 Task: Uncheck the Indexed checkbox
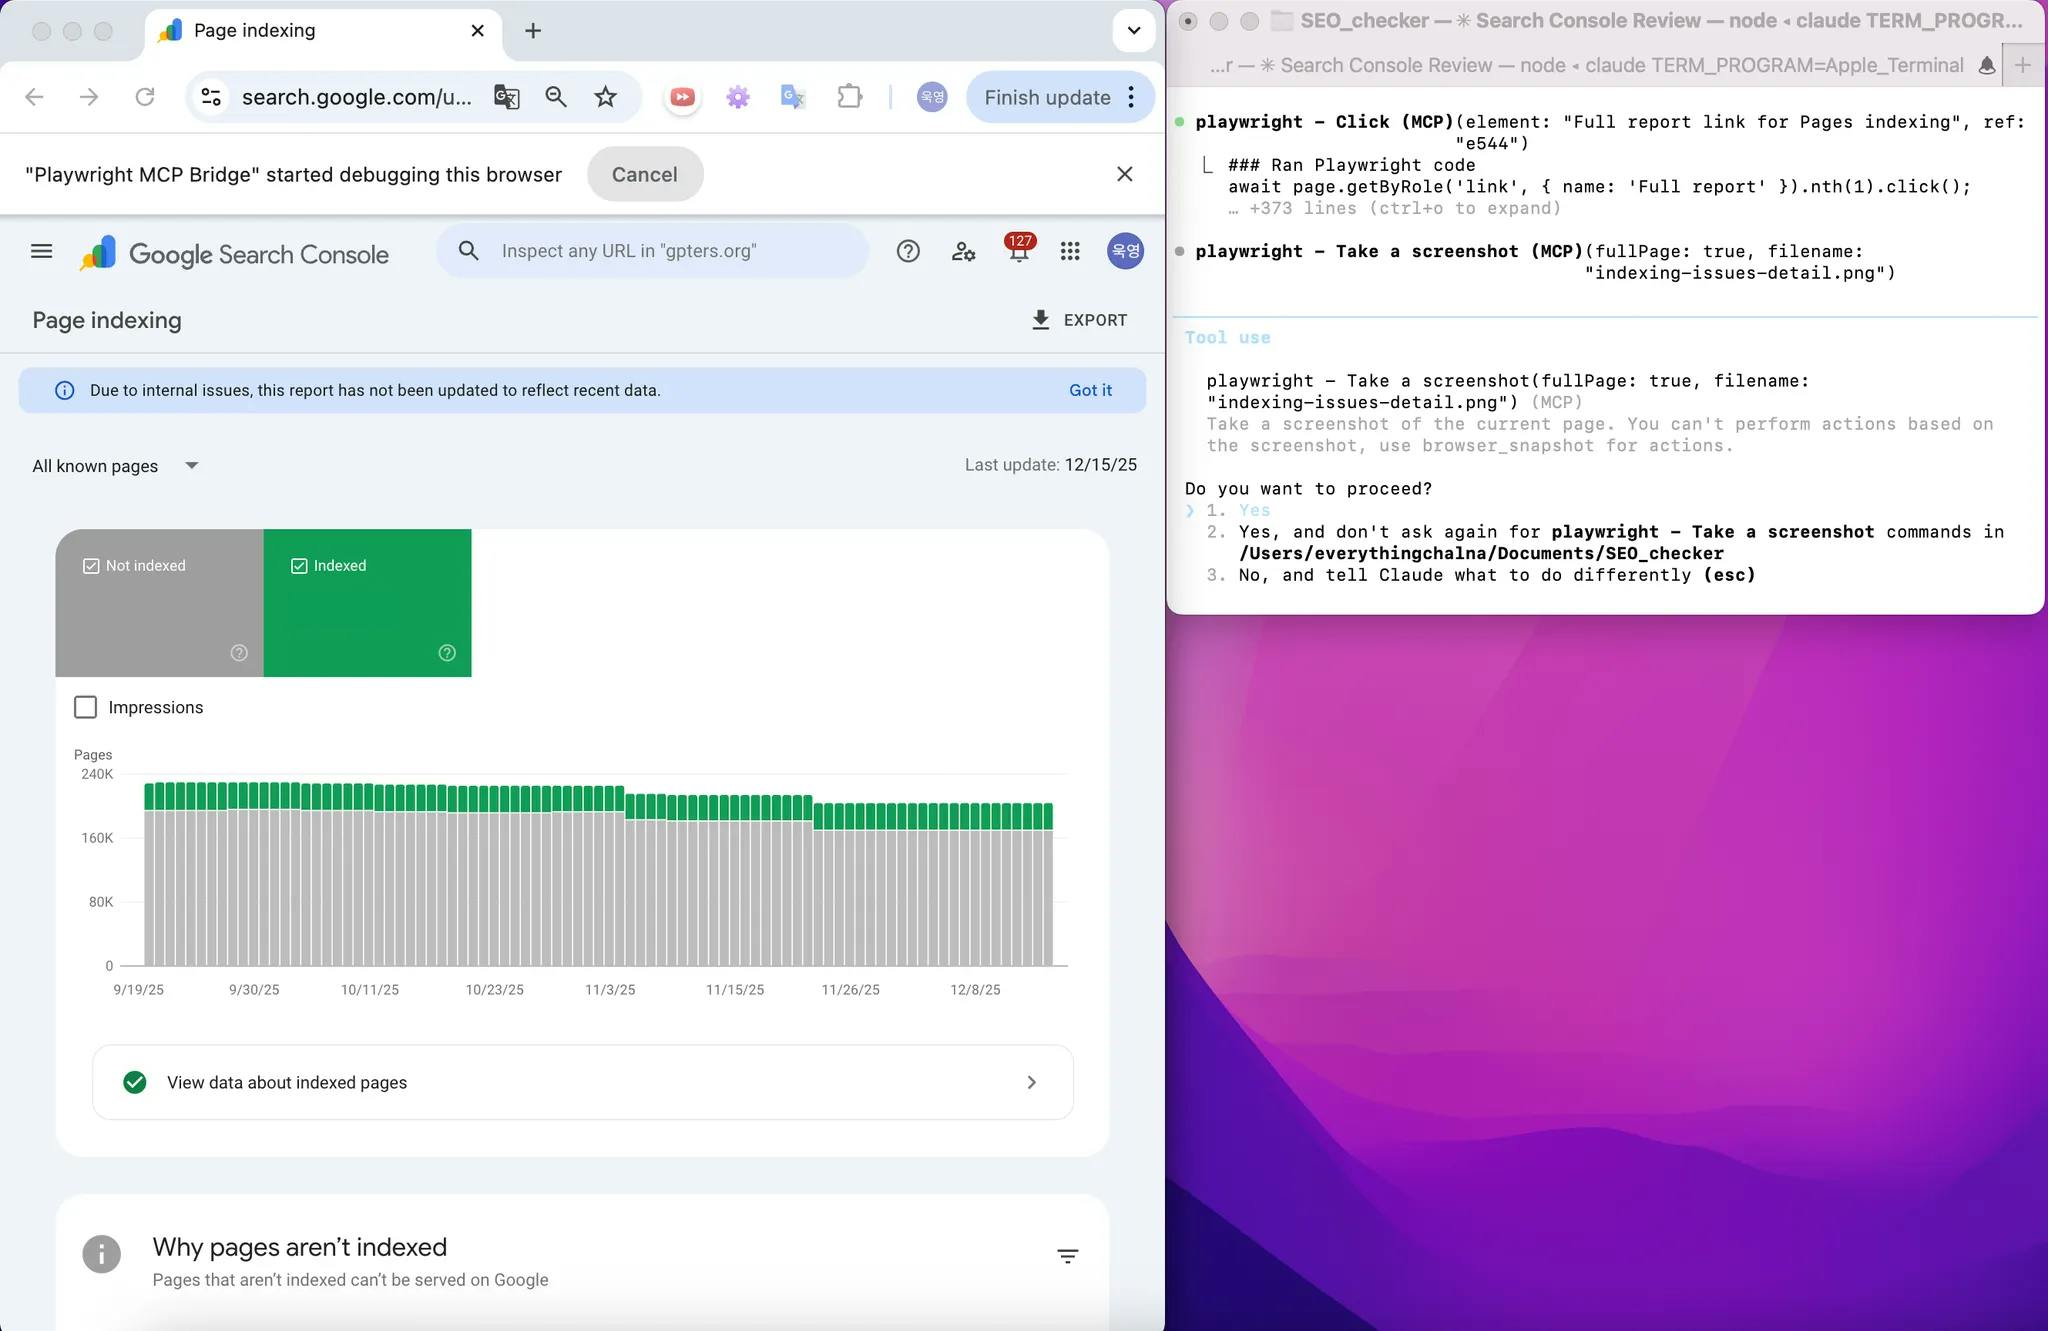(x=299, y=566)
